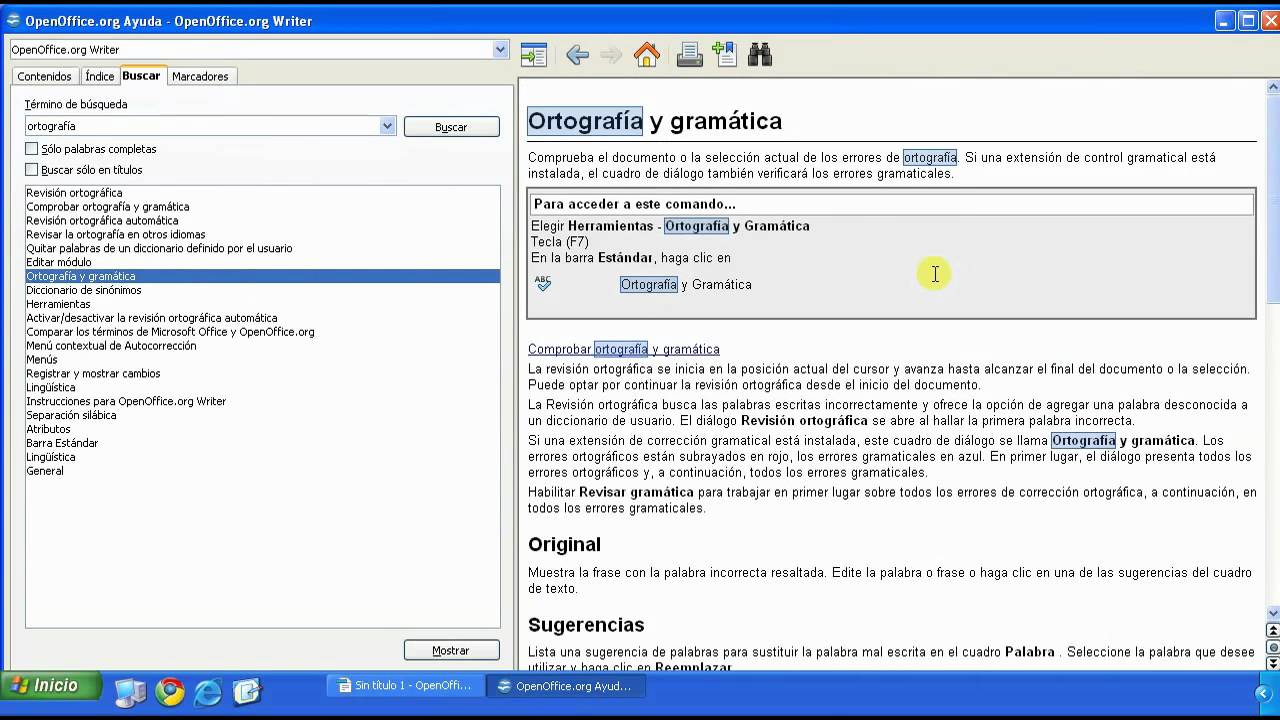The height and width of the screenshot is (720, 1280).
Task: Enable Sólo palabras completas checkbox
Action: coord(32,149)
